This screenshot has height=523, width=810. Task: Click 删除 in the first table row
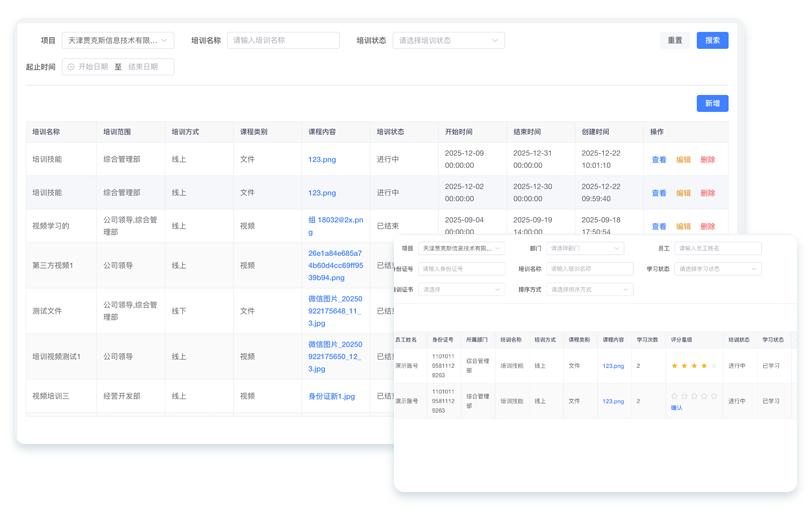click(x=708, y=160)
